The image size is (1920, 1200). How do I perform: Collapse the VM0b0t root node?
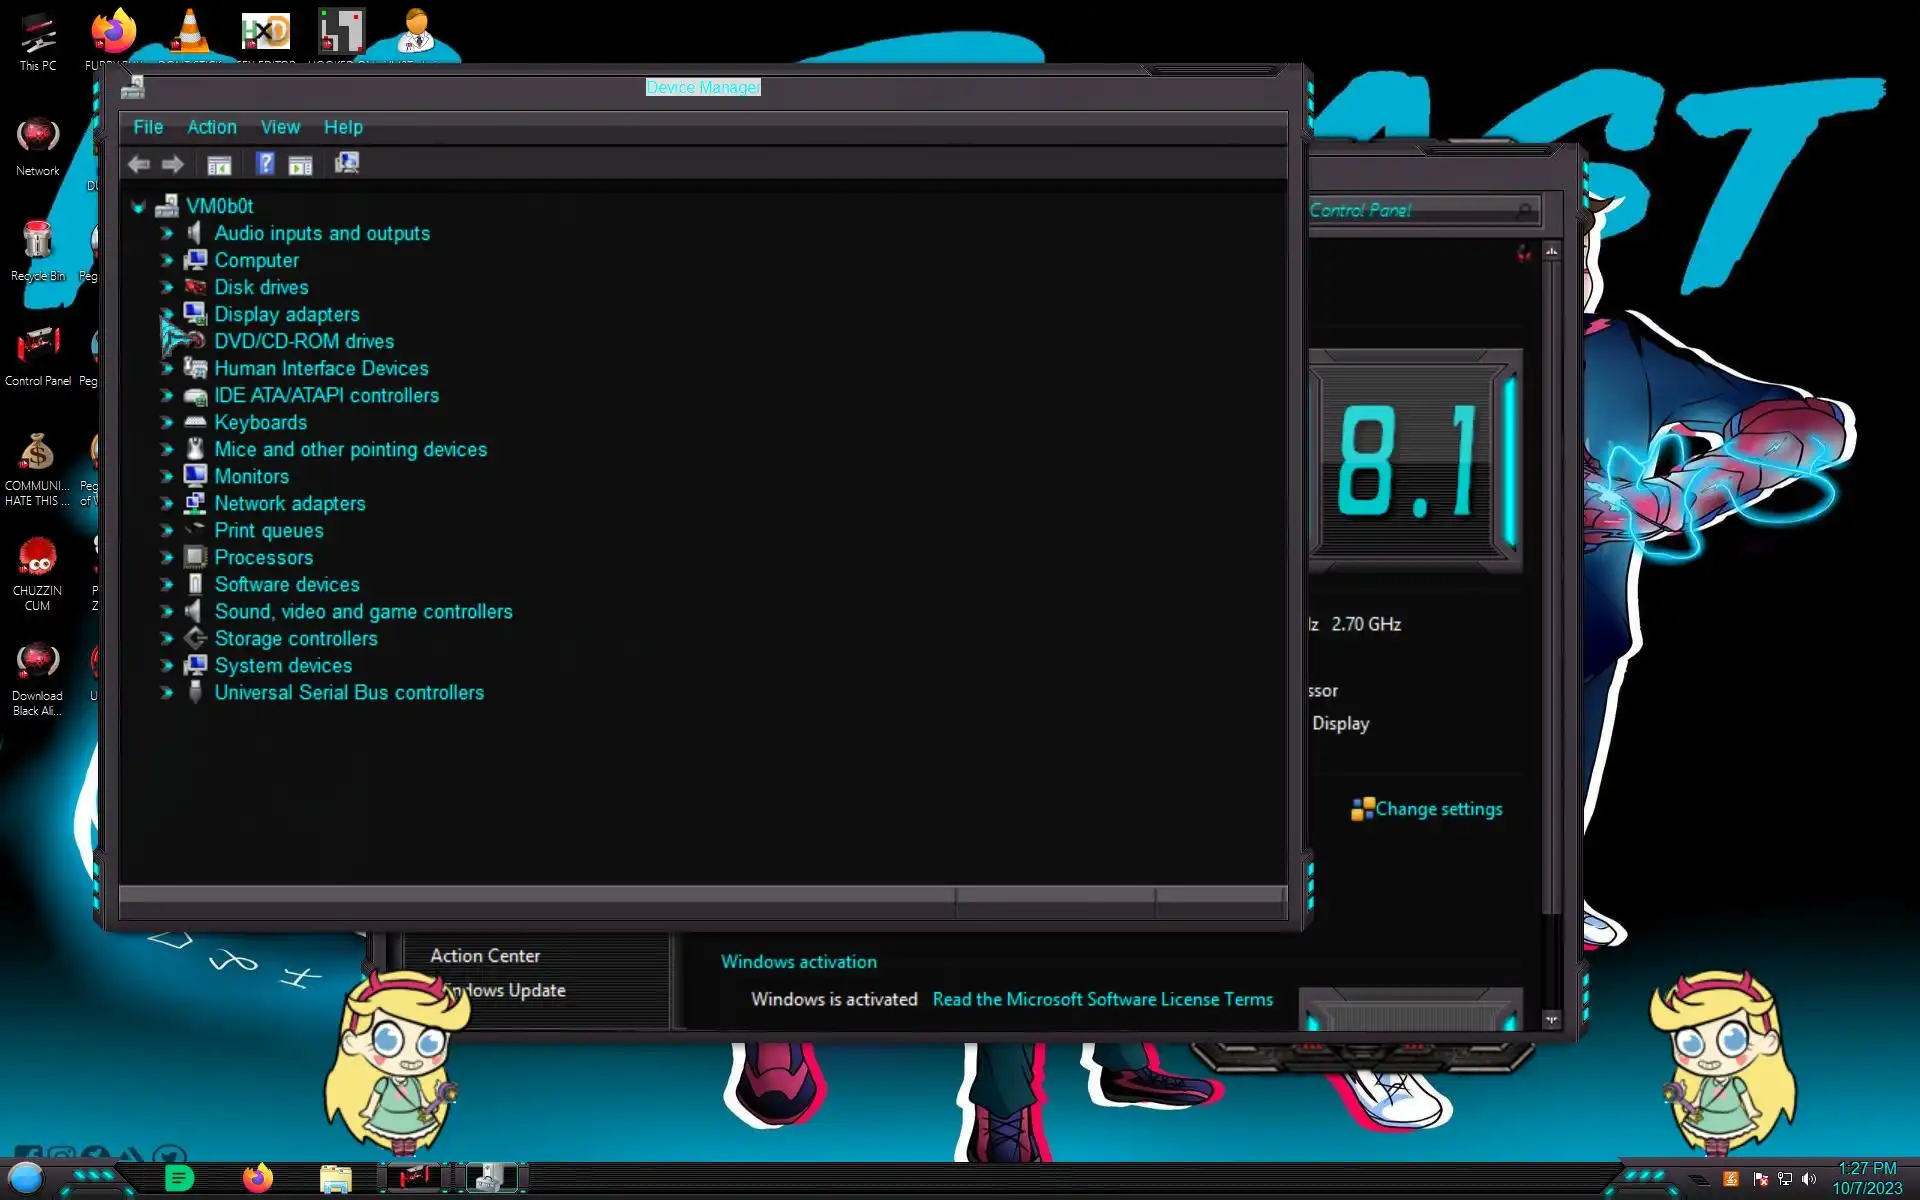click(x=138, y=207)
